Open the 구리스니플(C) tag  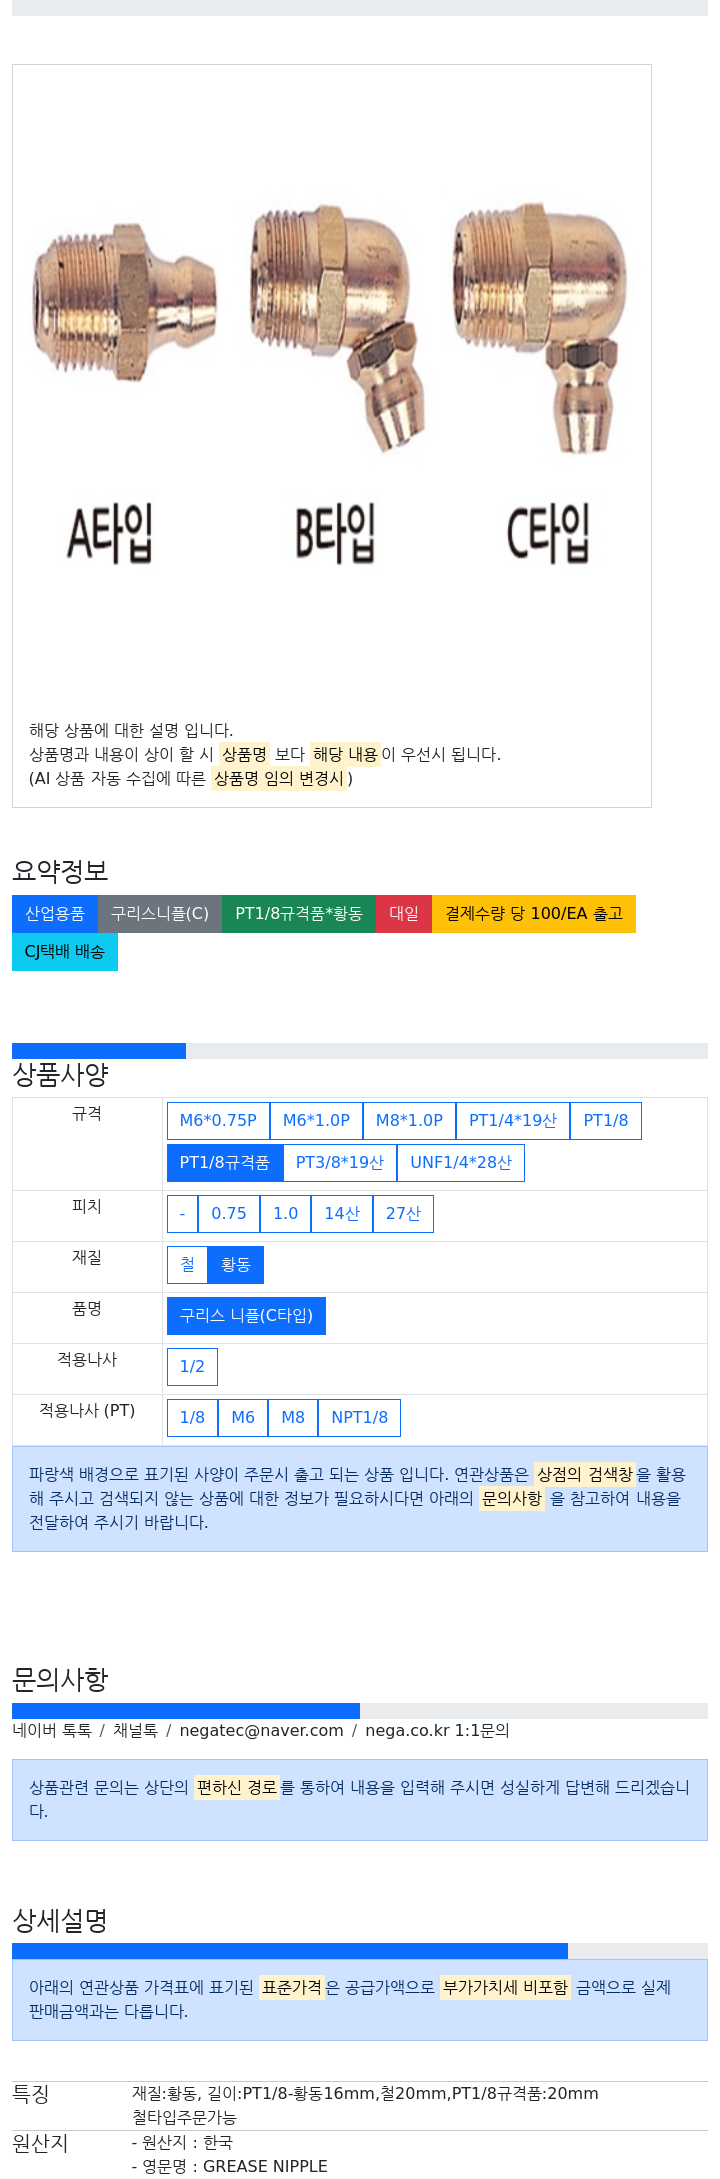pyautogui.click(x=160, y=914)
